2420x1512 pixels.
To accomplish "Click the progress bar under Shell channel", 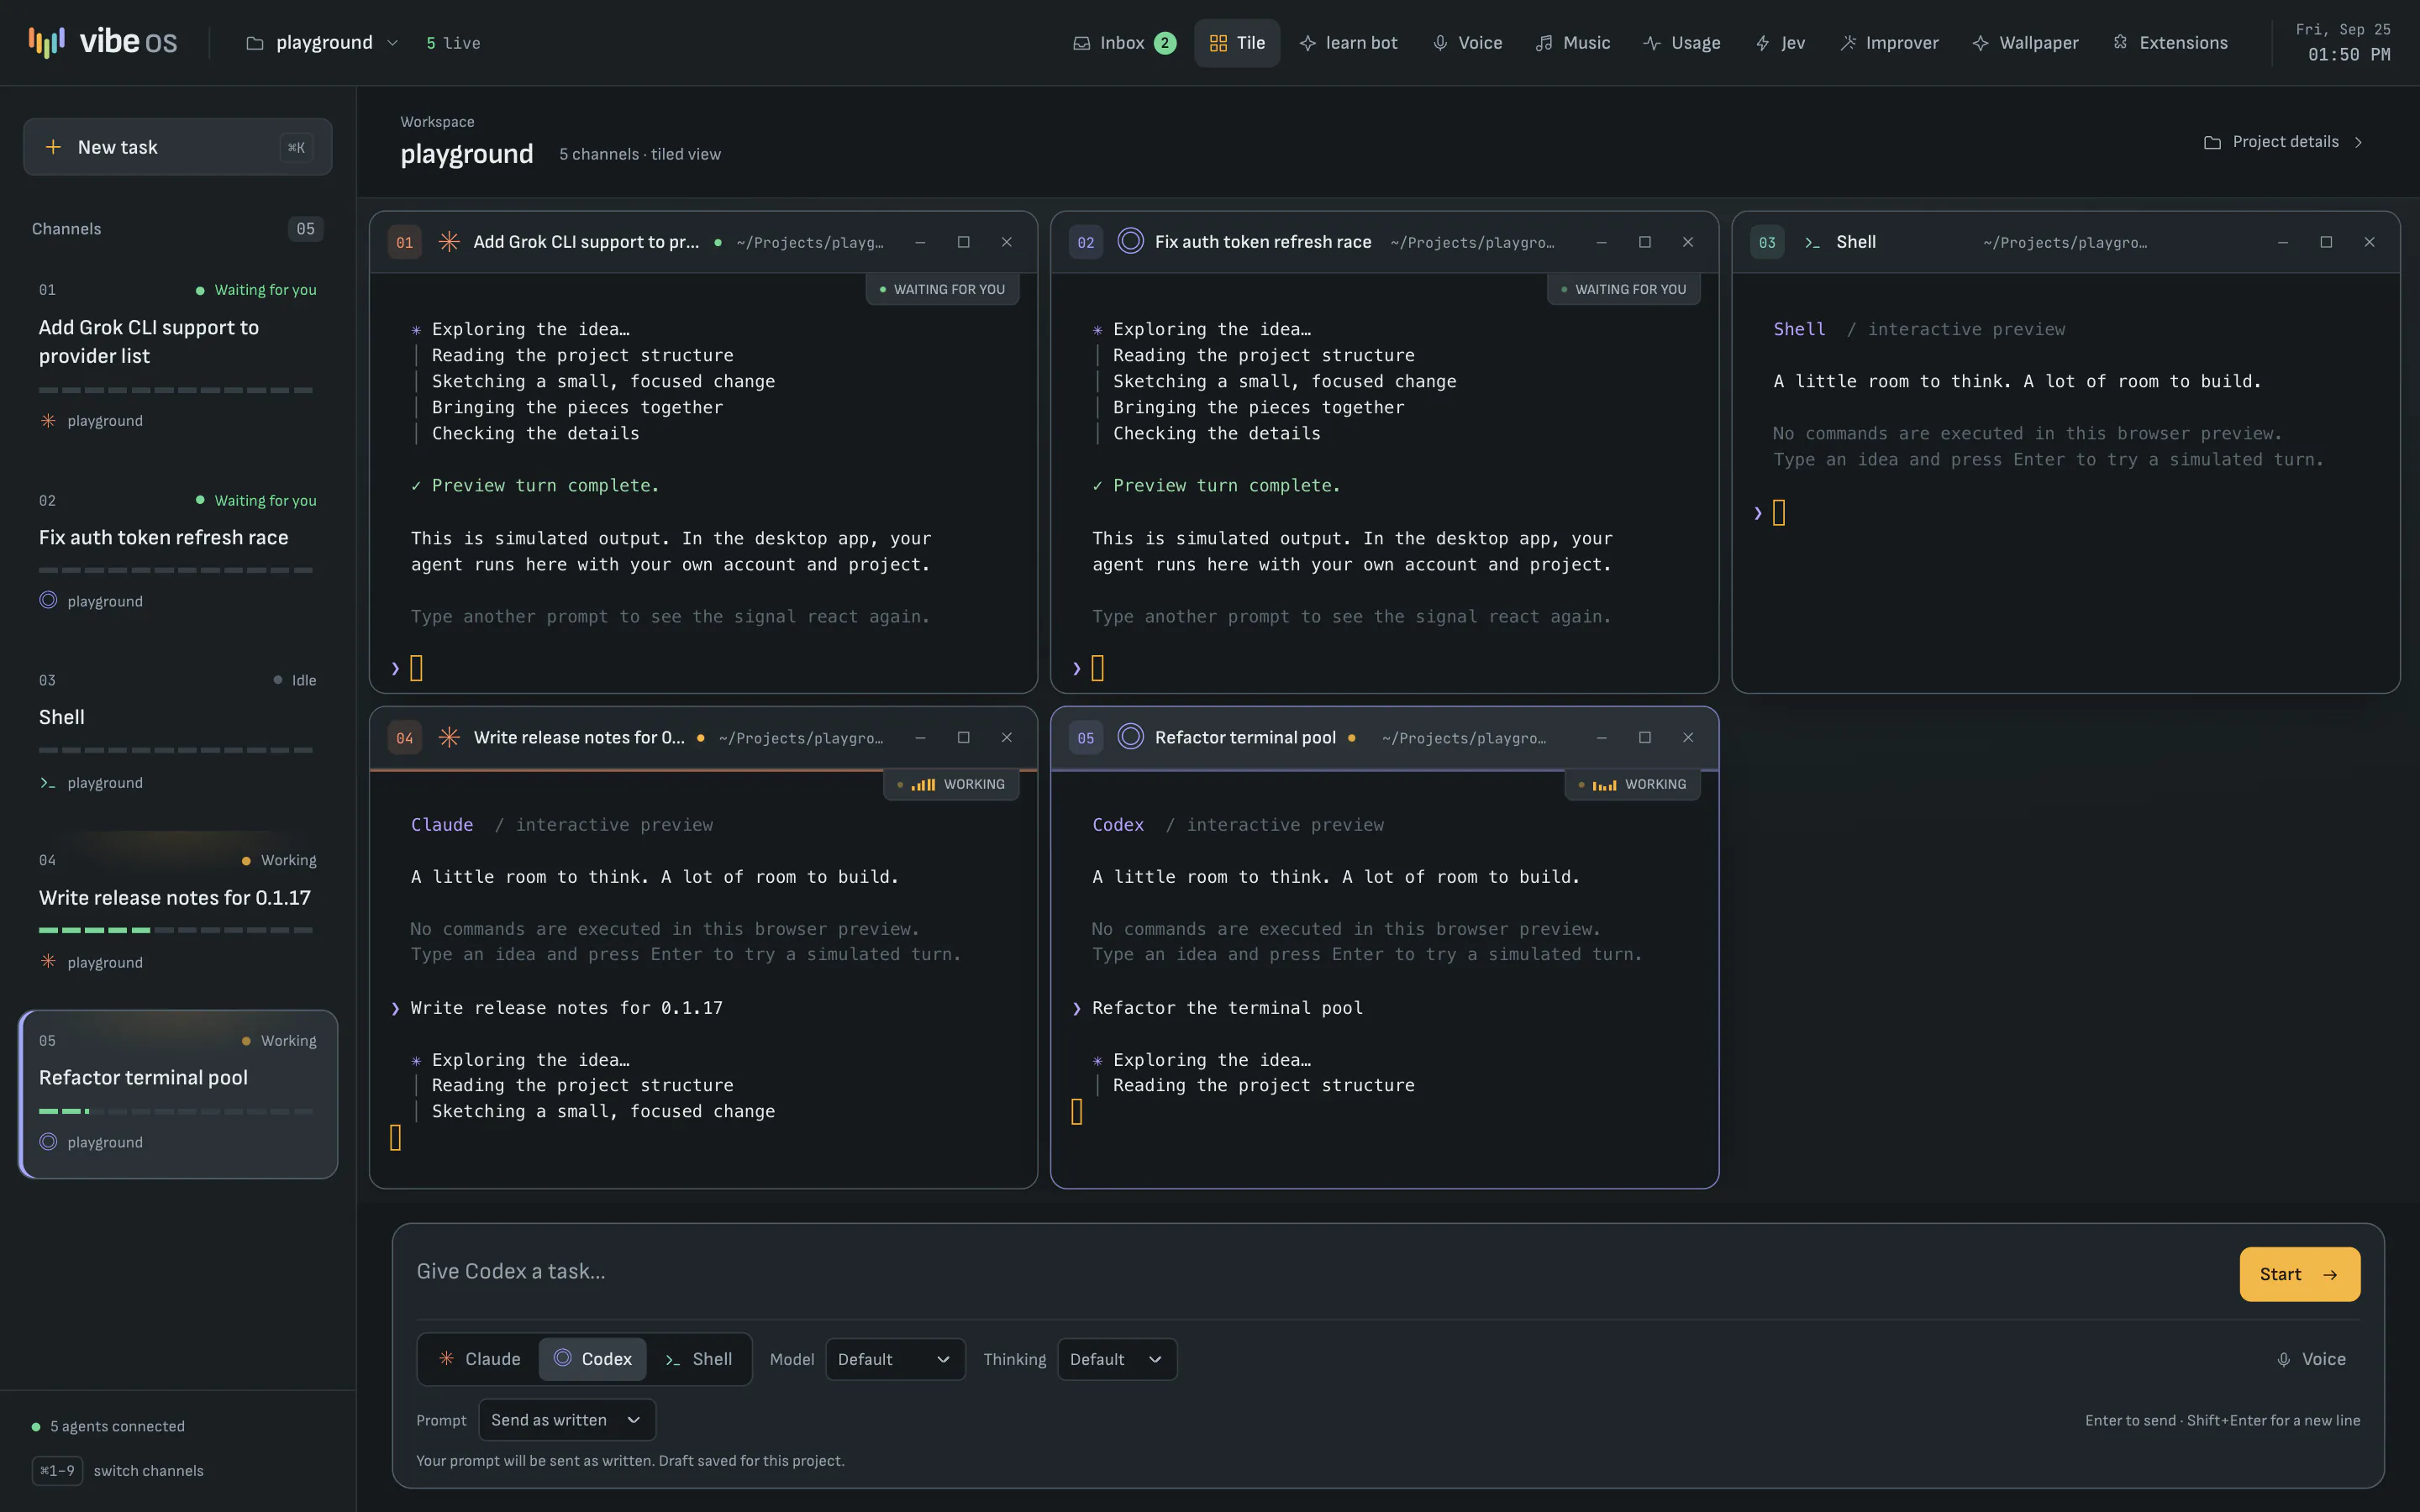I will tap(176, 750).
